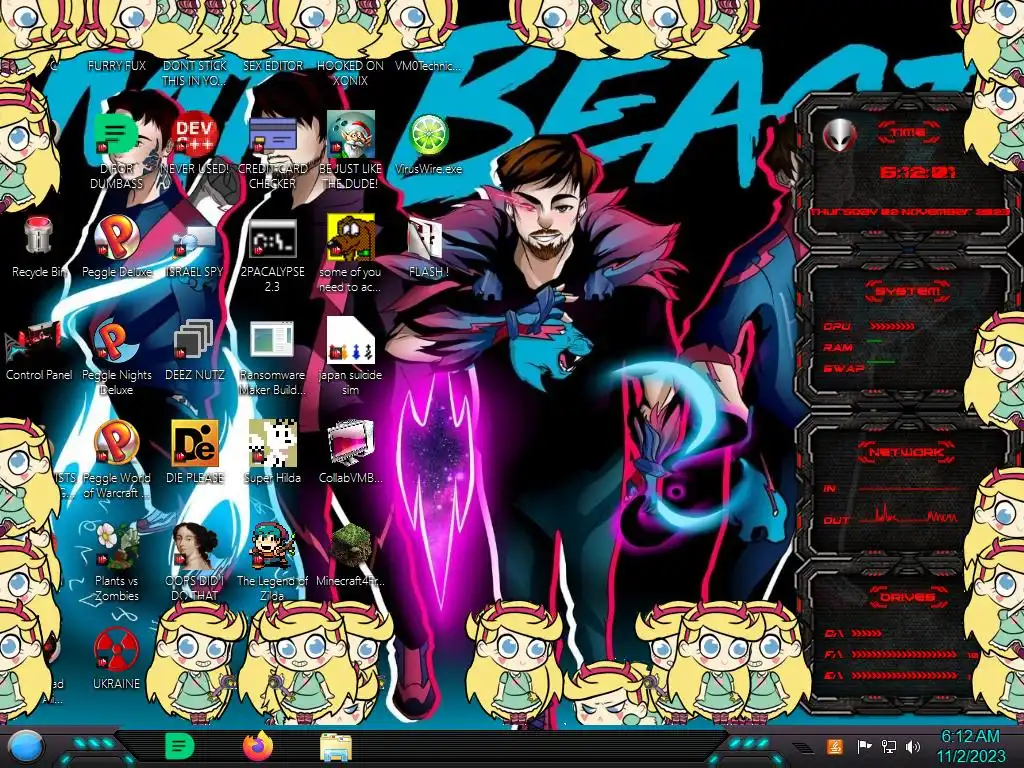The width and height of the screenshot is (1024, 768).
Task: Select the DEEZ NUTZ stacked-windows icon
Action: pyautogui.click(x=195, y=340)
